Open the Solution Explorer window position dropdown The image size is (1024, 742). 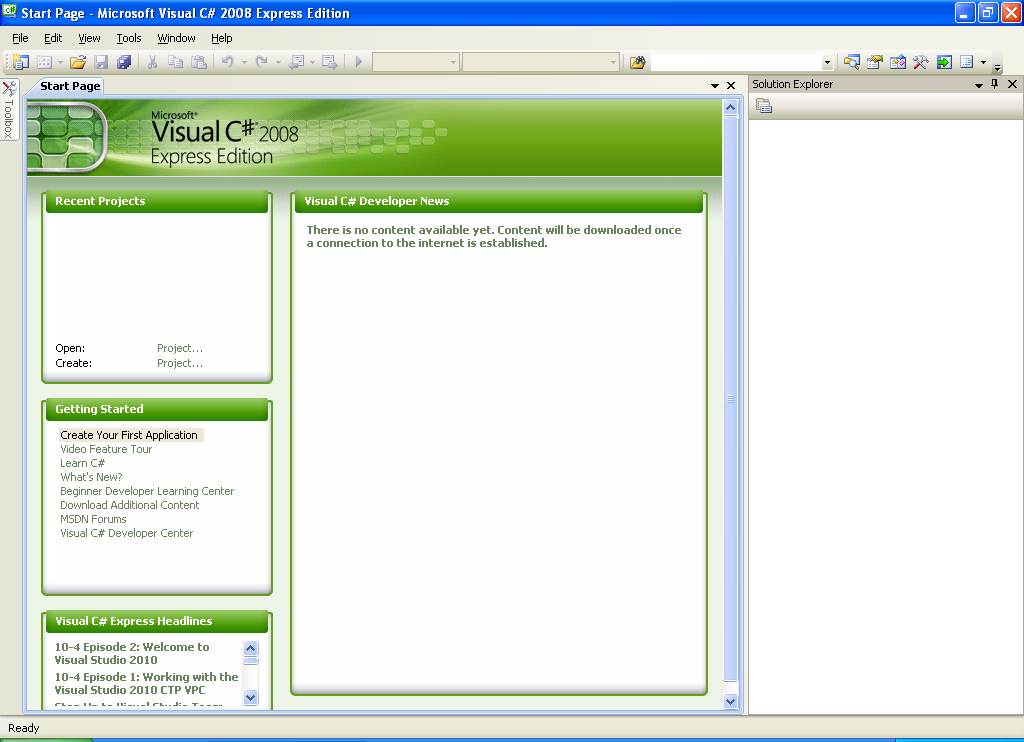point(978,85)
